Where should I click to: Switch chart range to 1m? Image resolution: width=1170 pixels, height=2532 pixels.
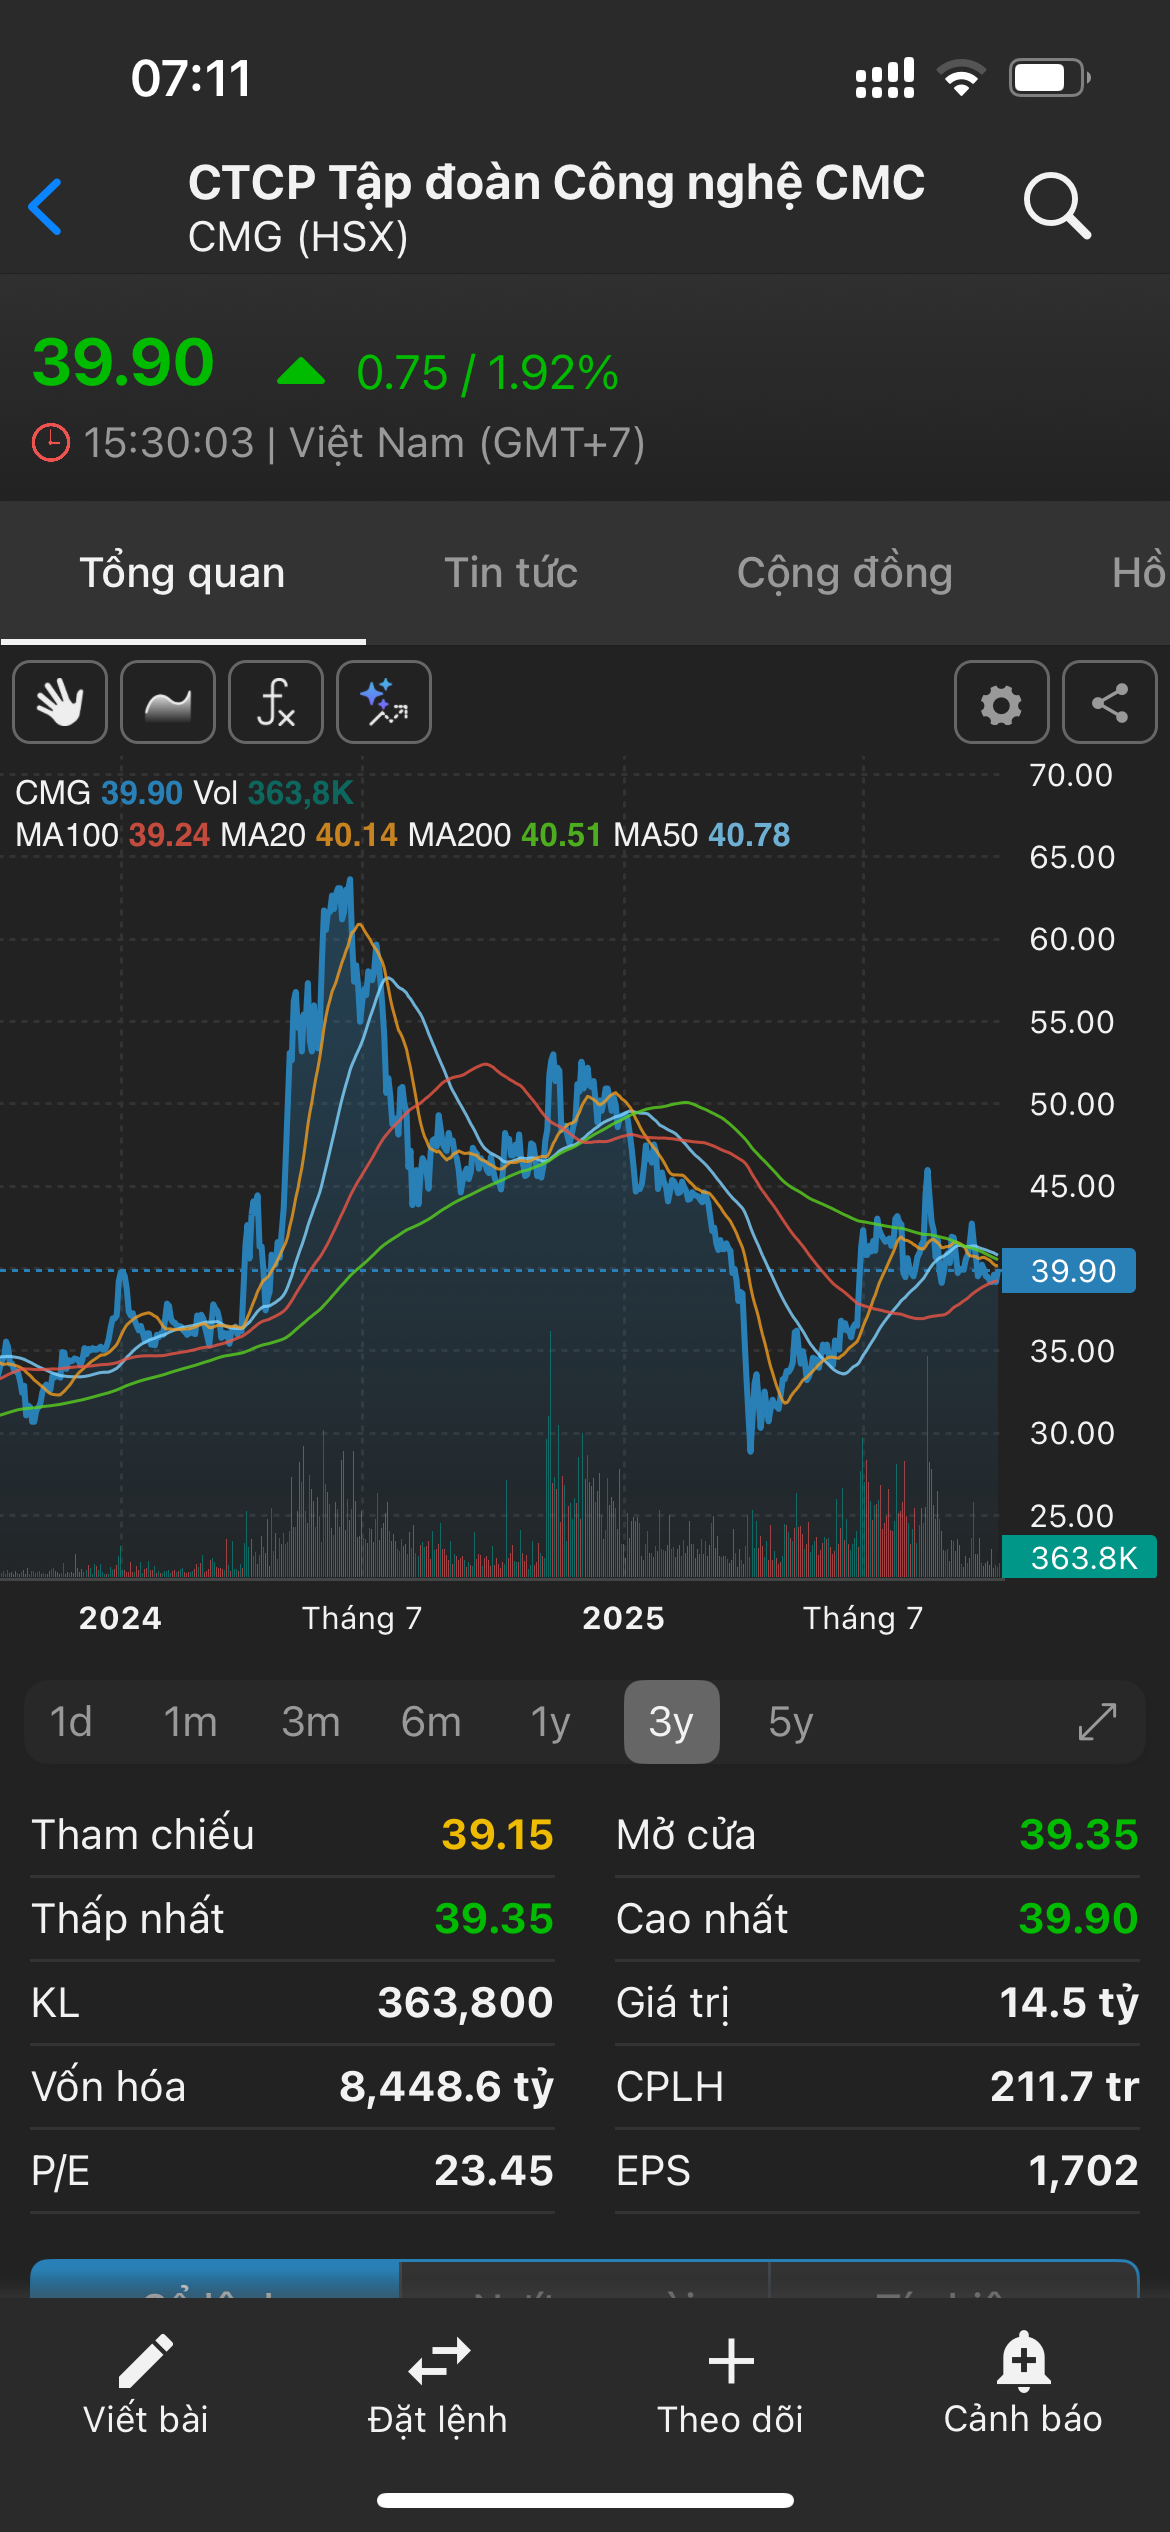(x=190, y=1721)
